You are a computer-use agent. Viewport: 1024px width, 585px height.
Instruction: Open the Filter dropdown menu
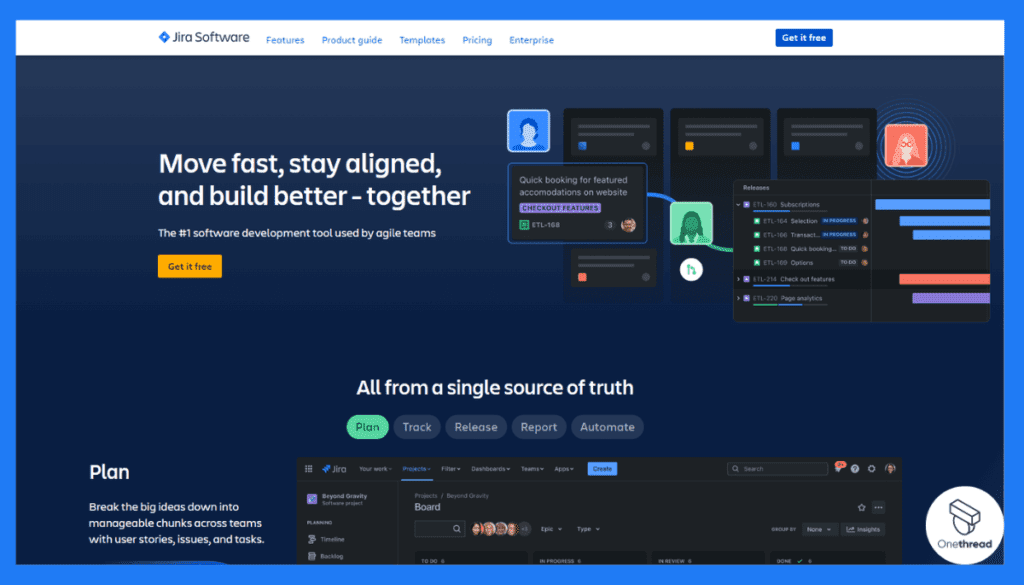(451, 469)
